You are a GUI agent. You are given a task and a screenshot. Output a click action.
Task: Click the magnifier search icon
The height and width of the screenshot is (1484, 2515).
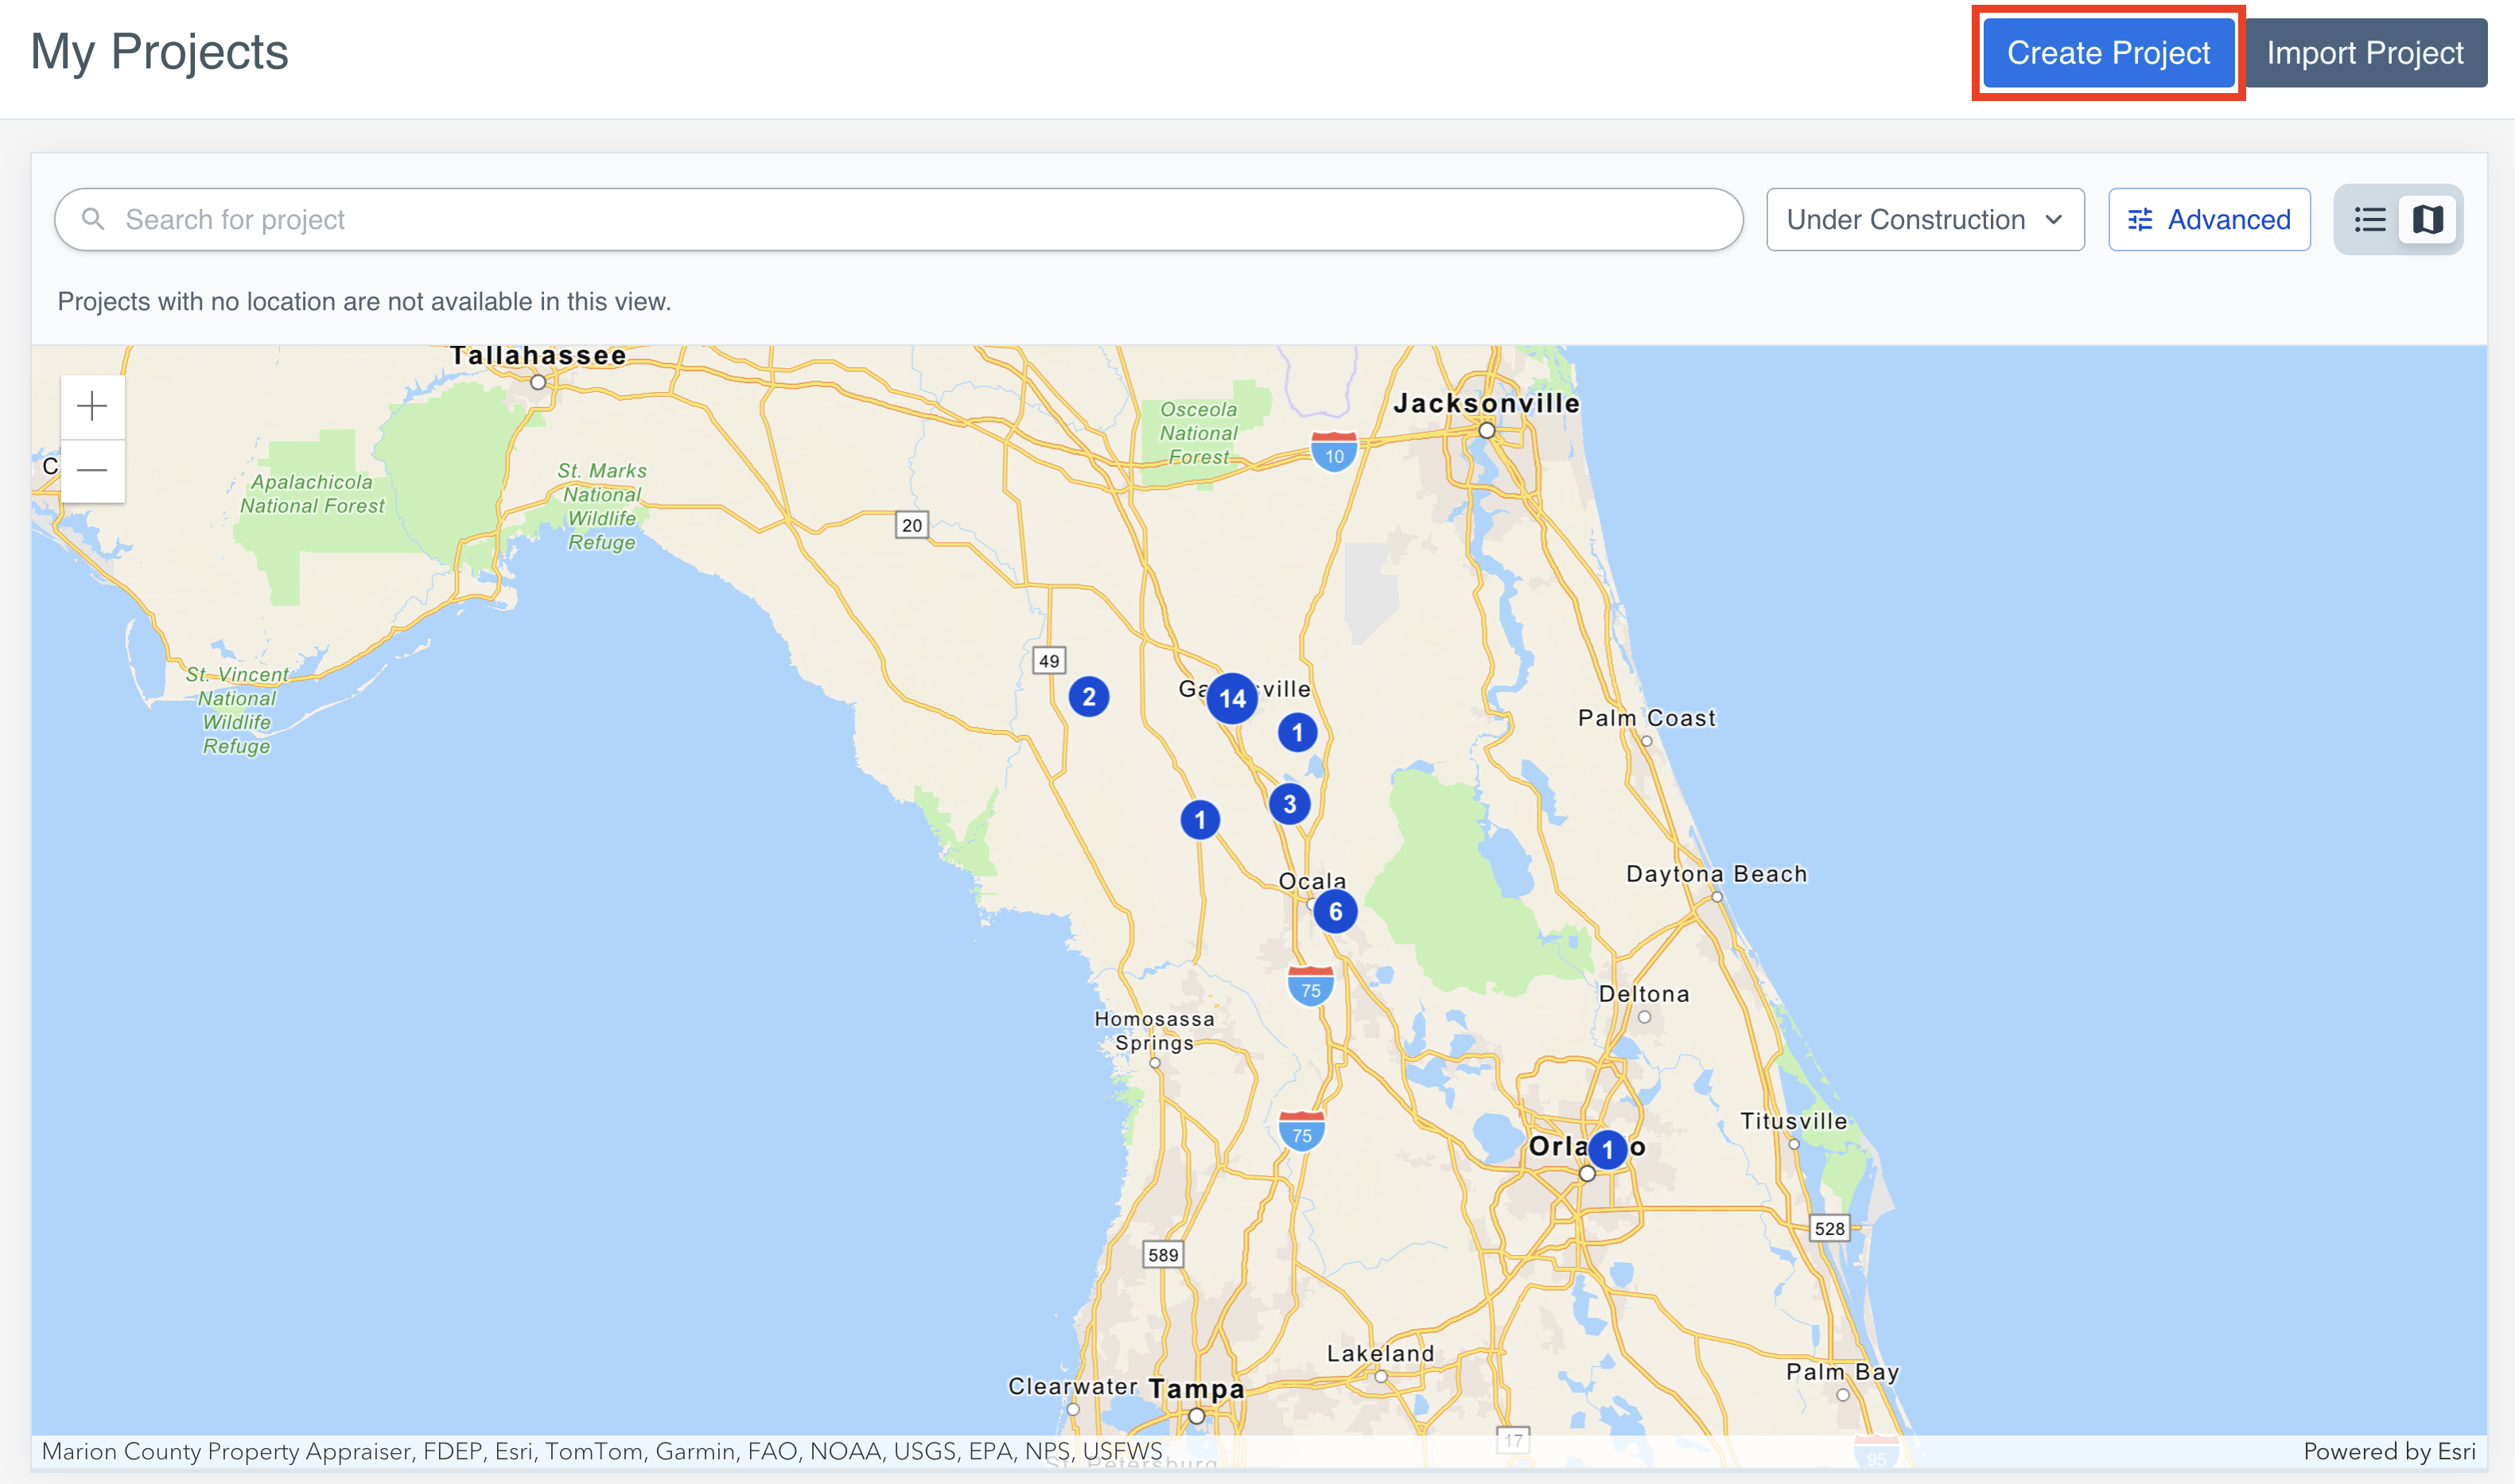point(93,219)
